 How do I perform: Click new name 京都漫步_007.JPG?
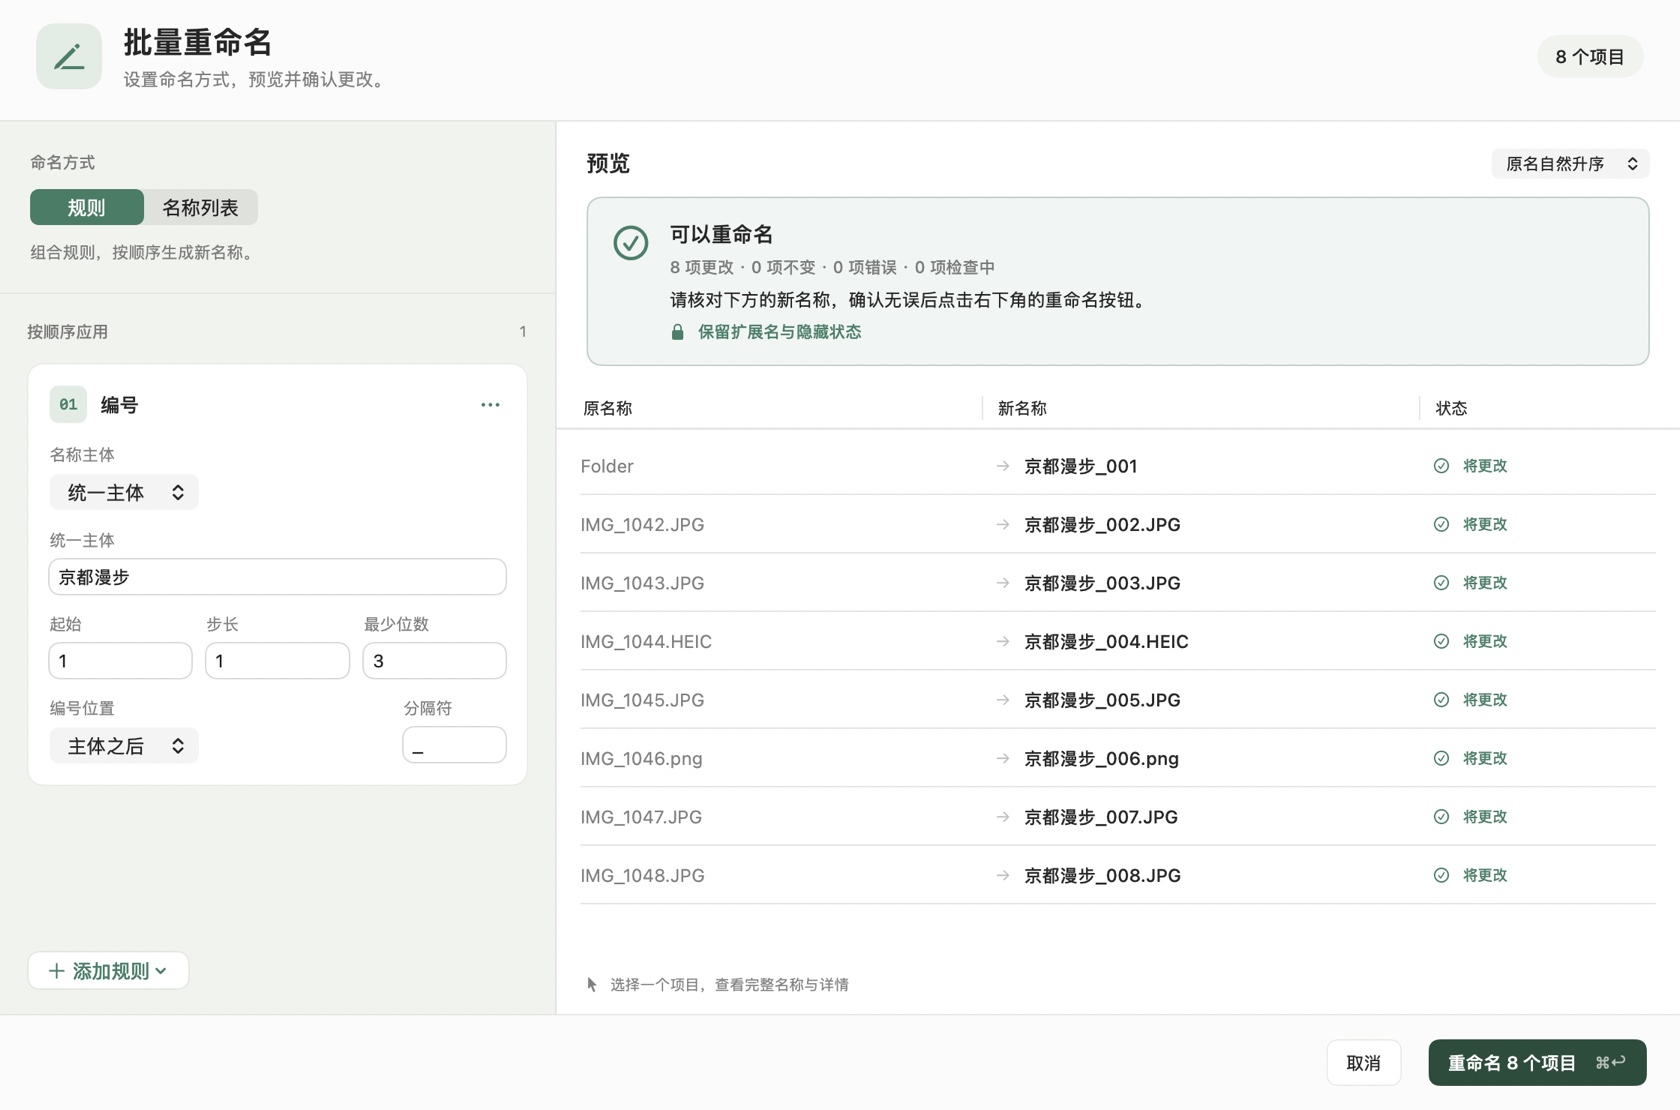point(1101,817)
